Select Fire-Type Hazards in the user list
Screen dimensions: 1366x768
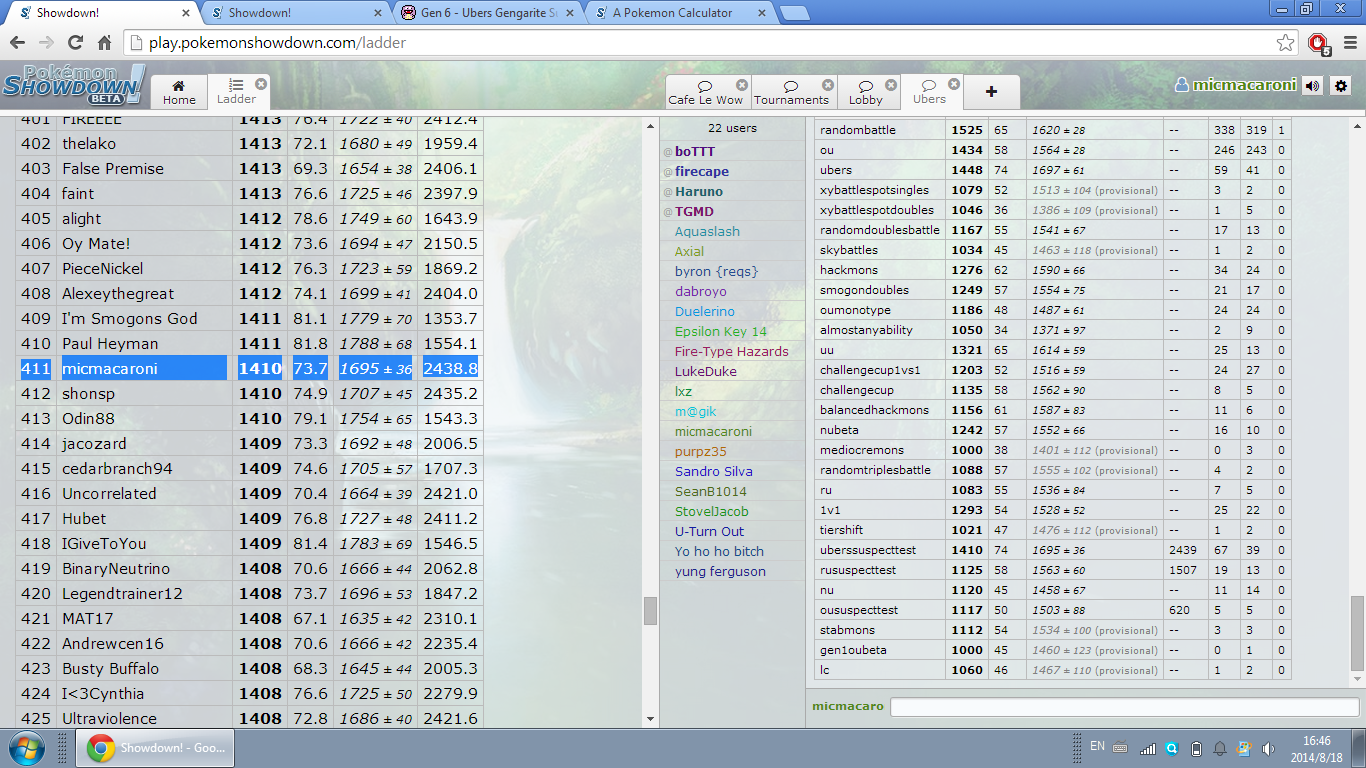pos(732,352)
